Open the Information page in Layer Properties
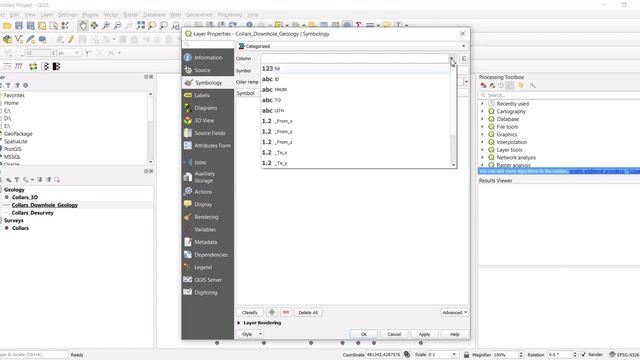 click(208, 58)
